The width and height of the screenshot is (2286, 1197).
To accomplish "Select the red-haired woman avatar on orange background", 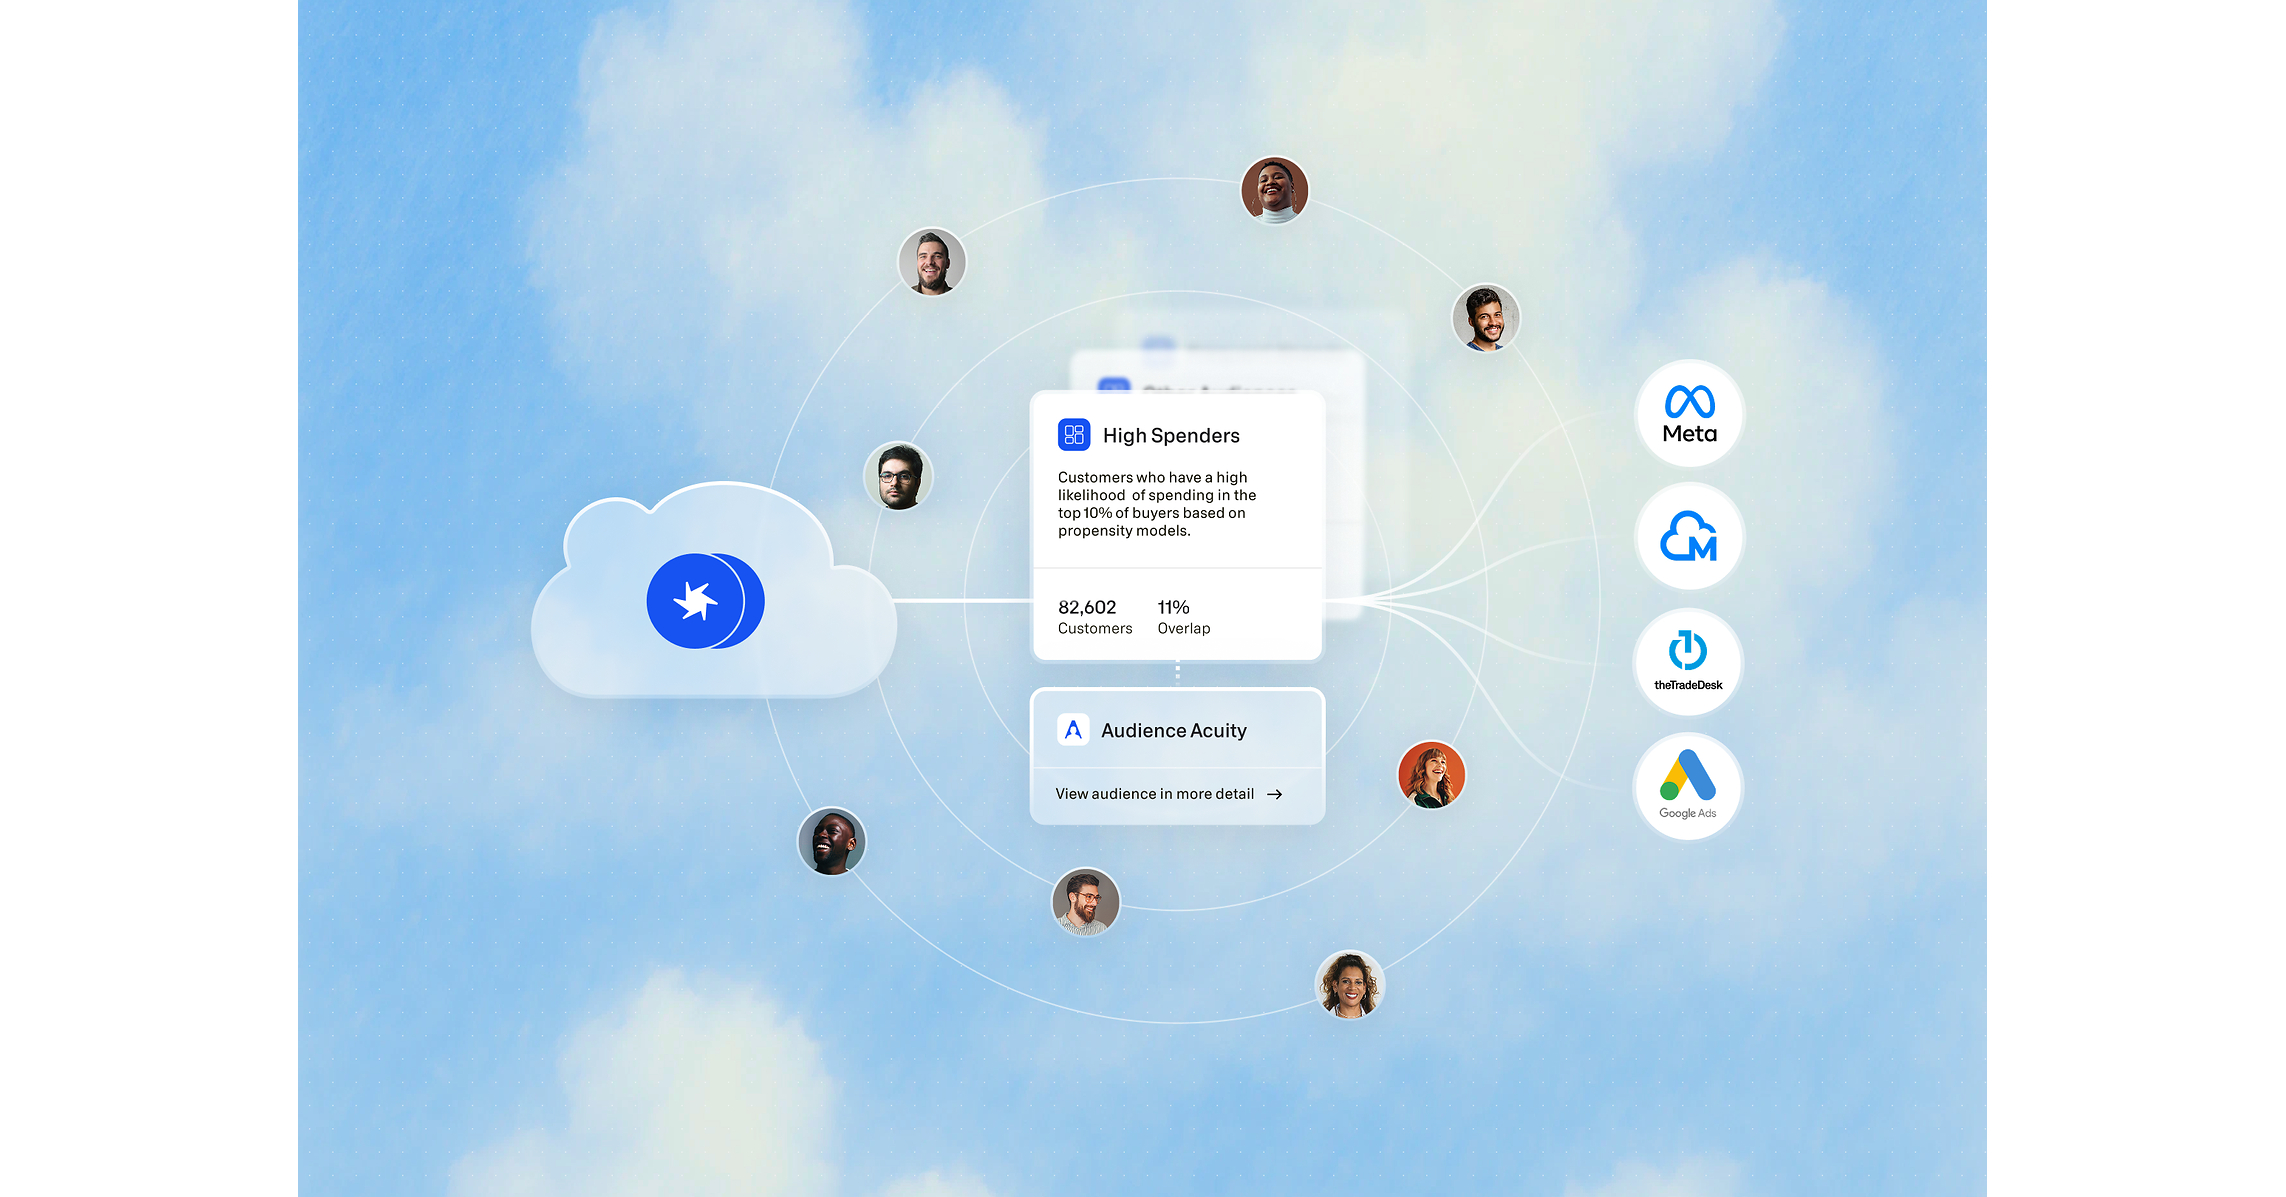I will coord(1431,774).
